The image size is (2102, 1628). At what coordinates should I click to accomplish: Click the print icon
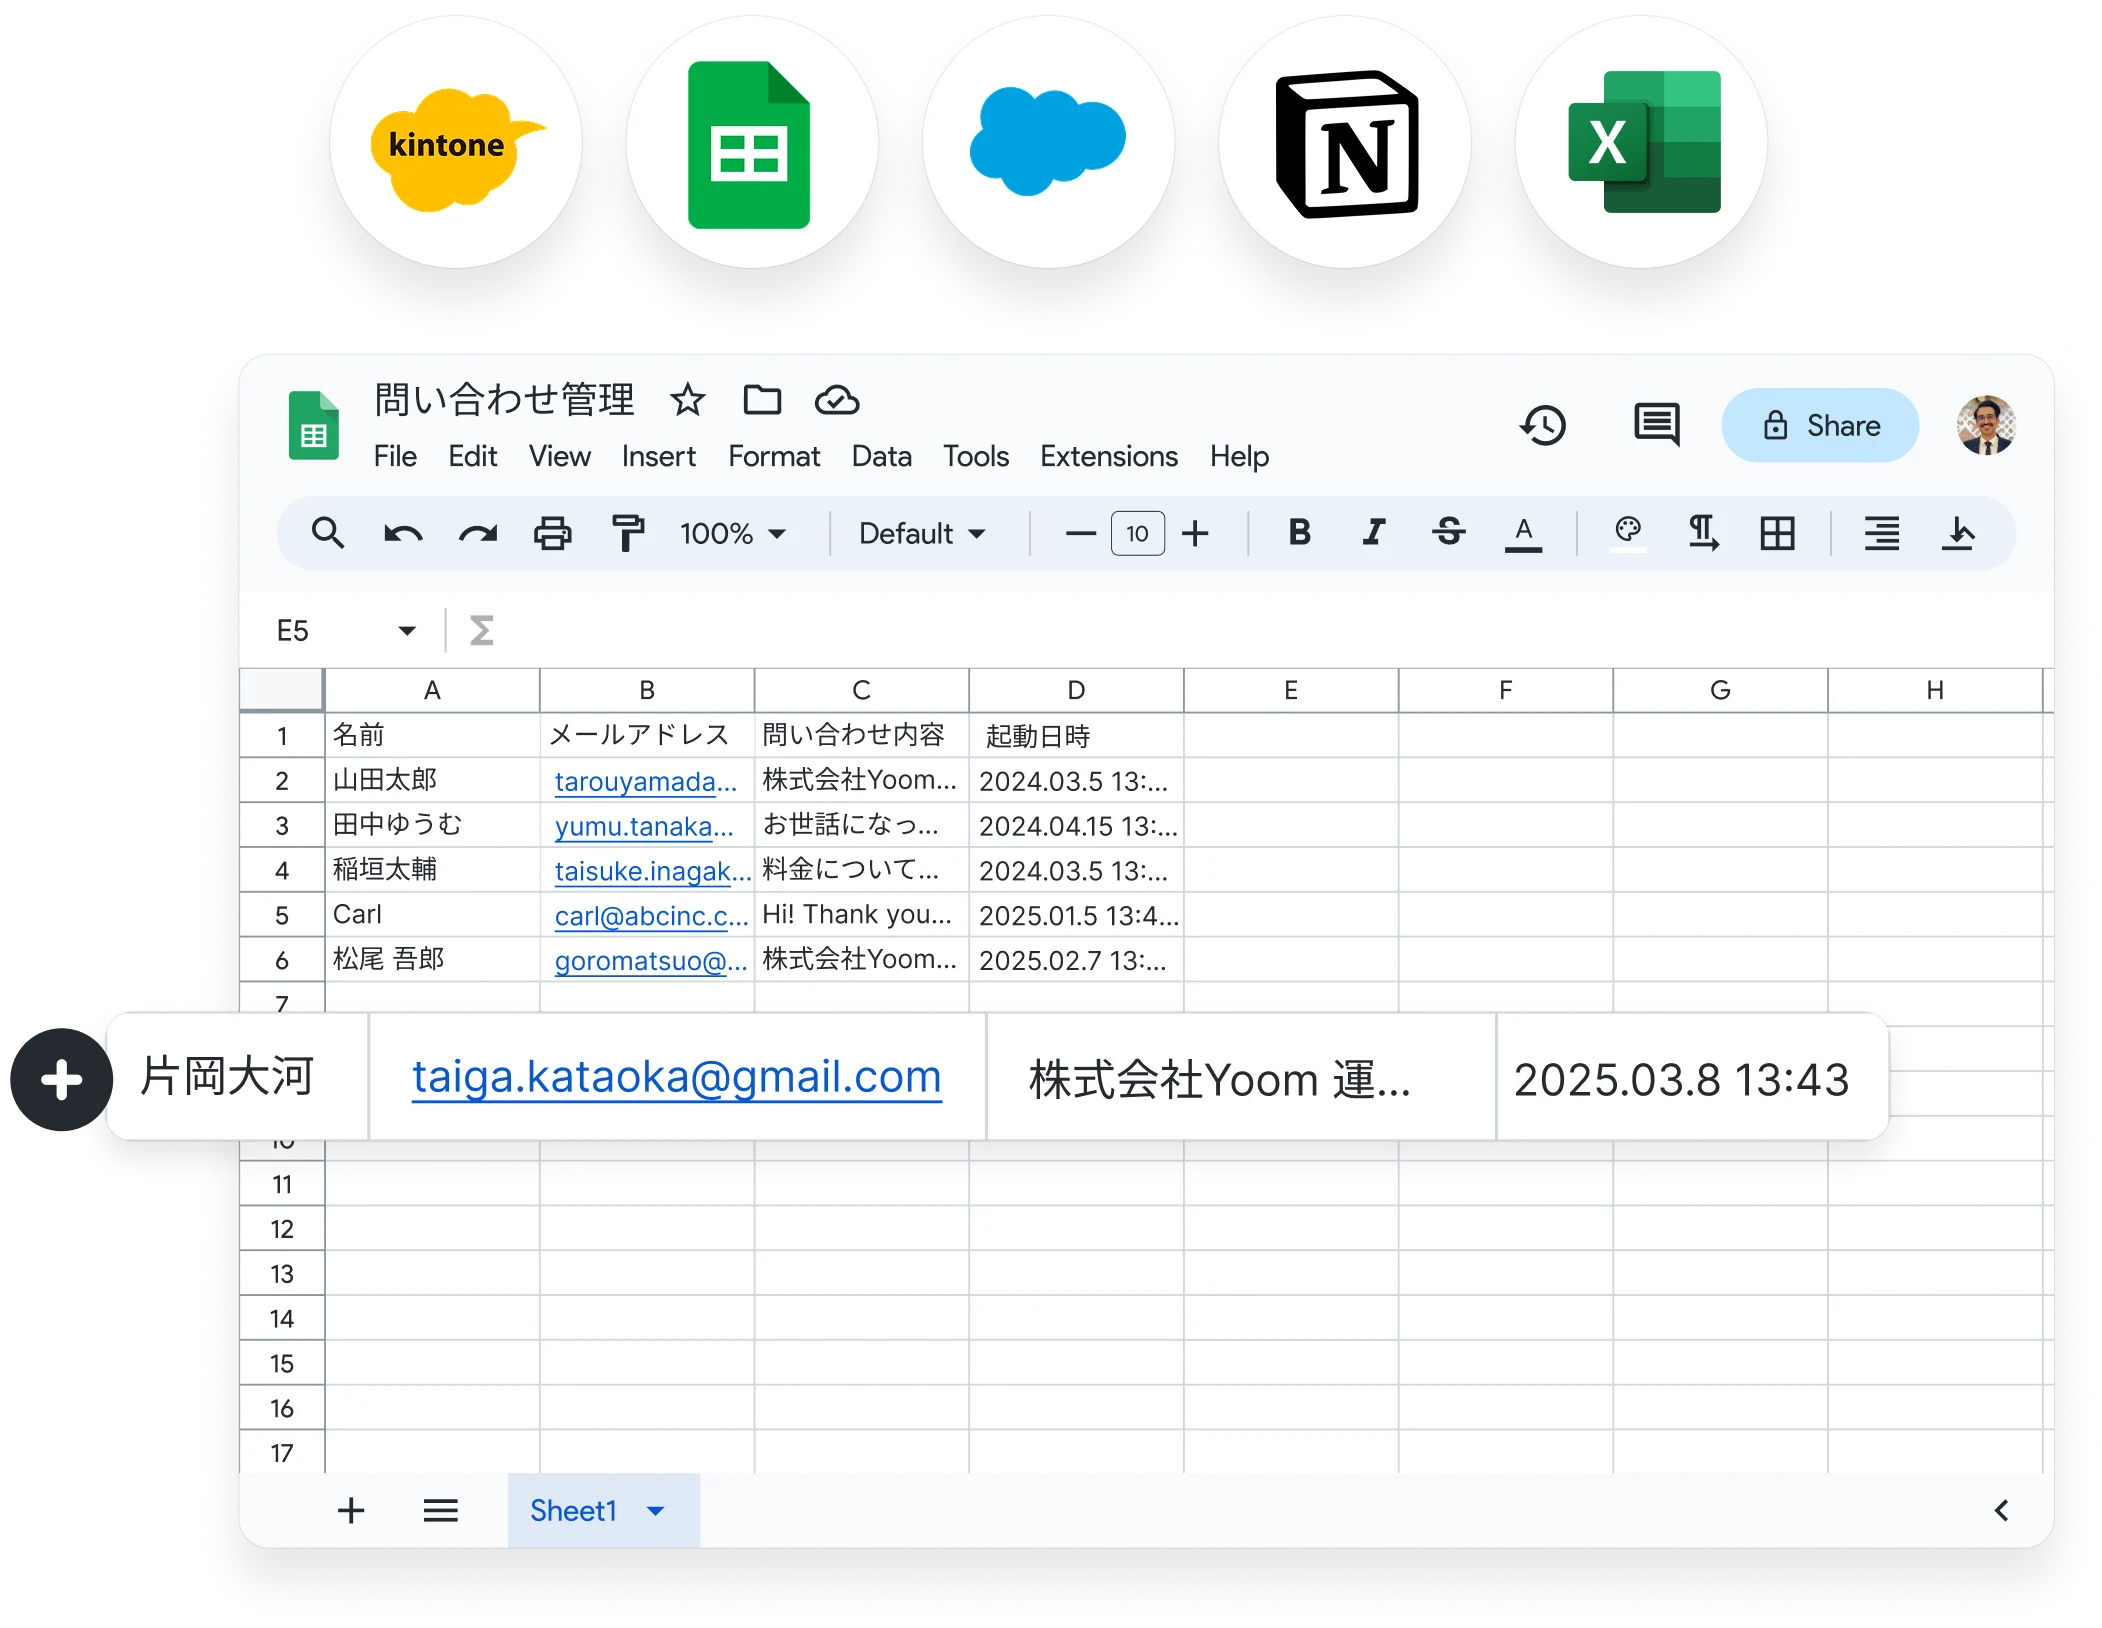pyautogui.click(x=552, y=533)
